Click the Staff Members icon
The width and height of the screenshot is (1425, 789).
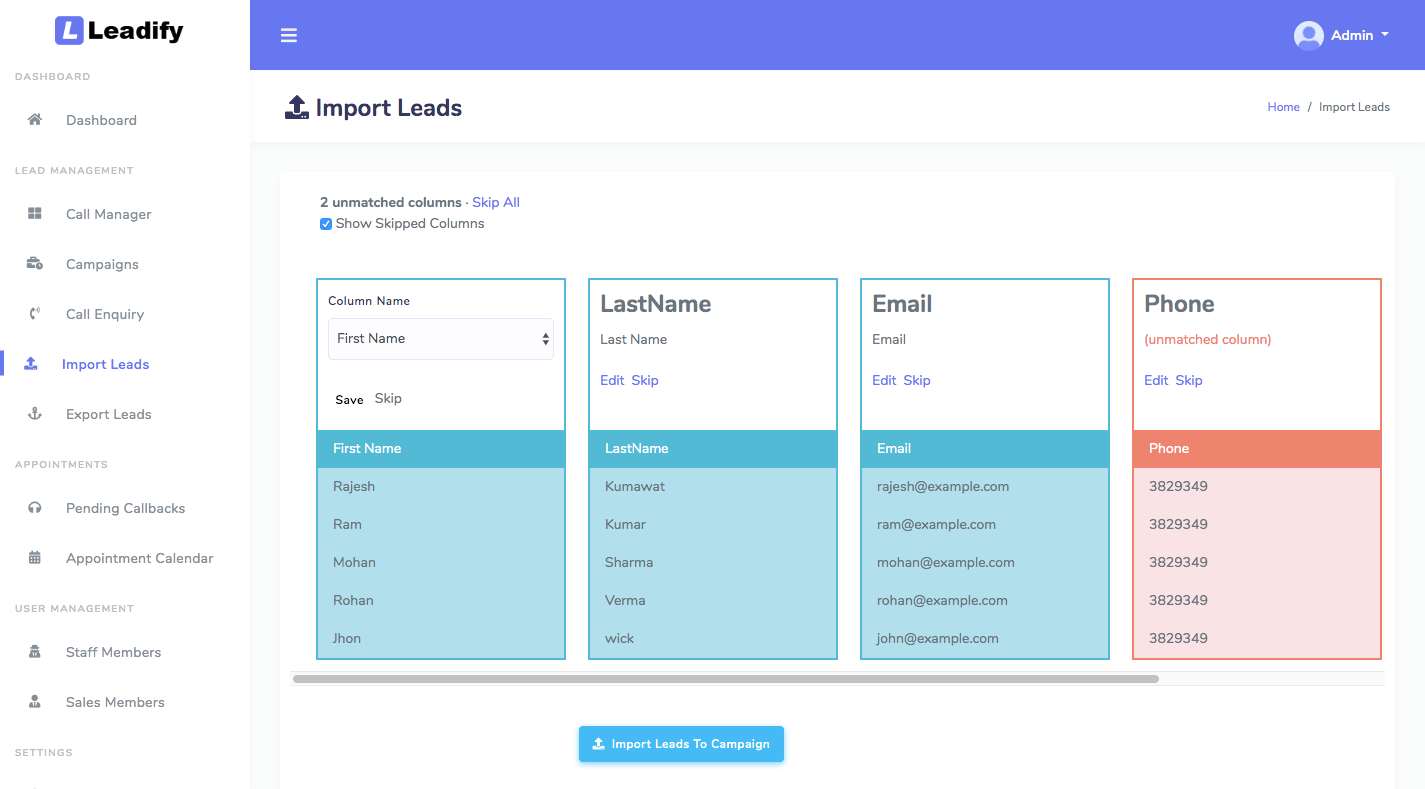pos(35,651)
